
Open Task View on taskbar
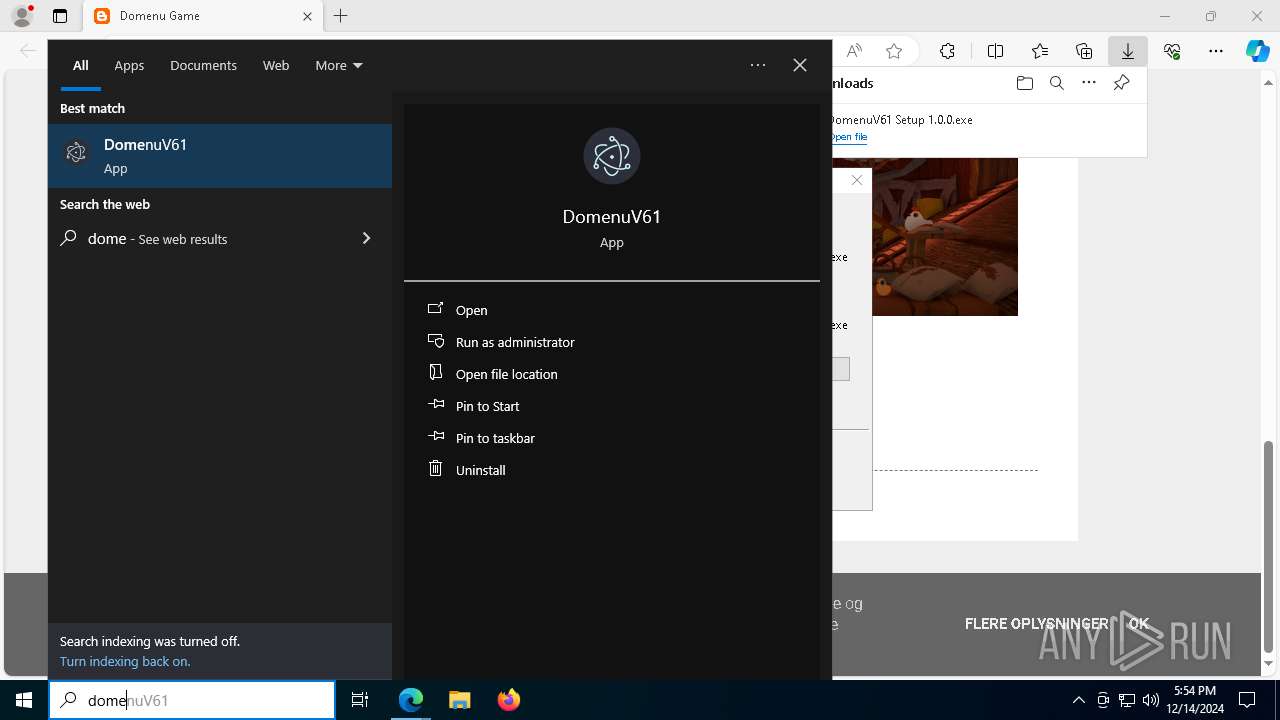coord(360,700)
